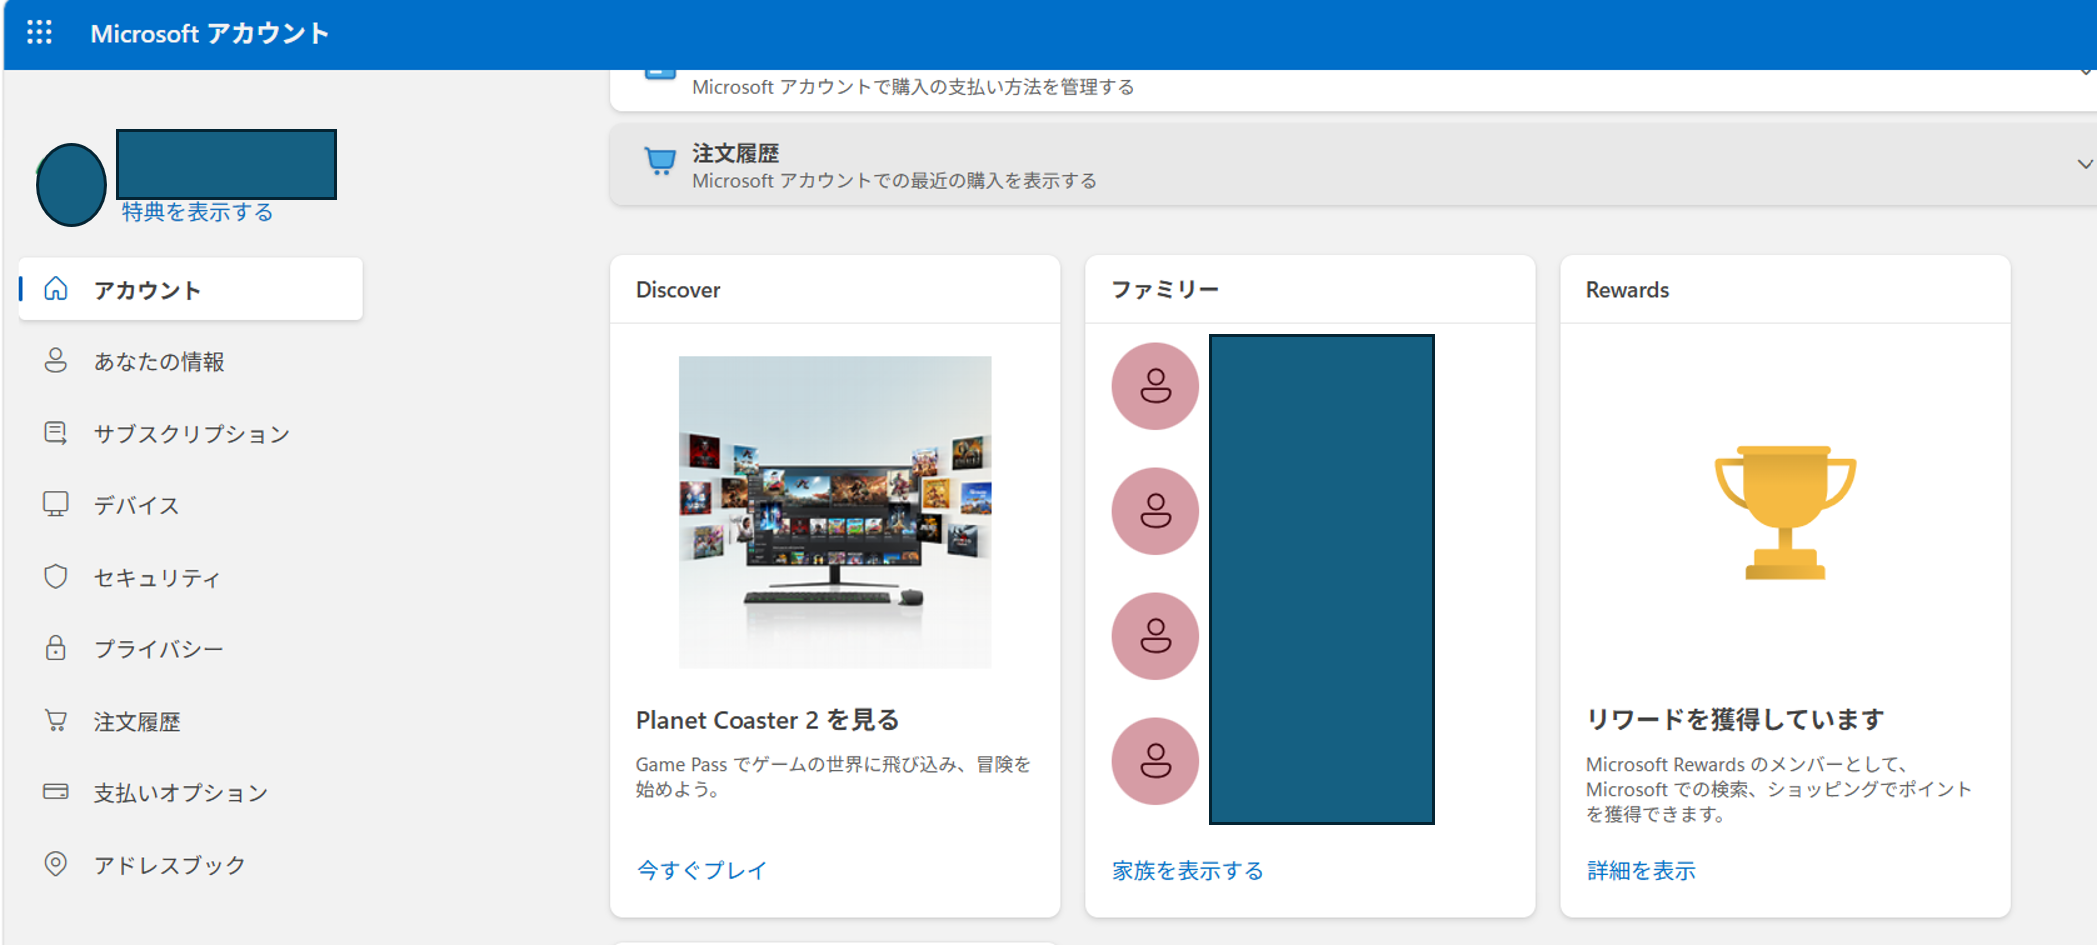
Task: Click the 特典を表示する link
Action: (x=197, y=212)
